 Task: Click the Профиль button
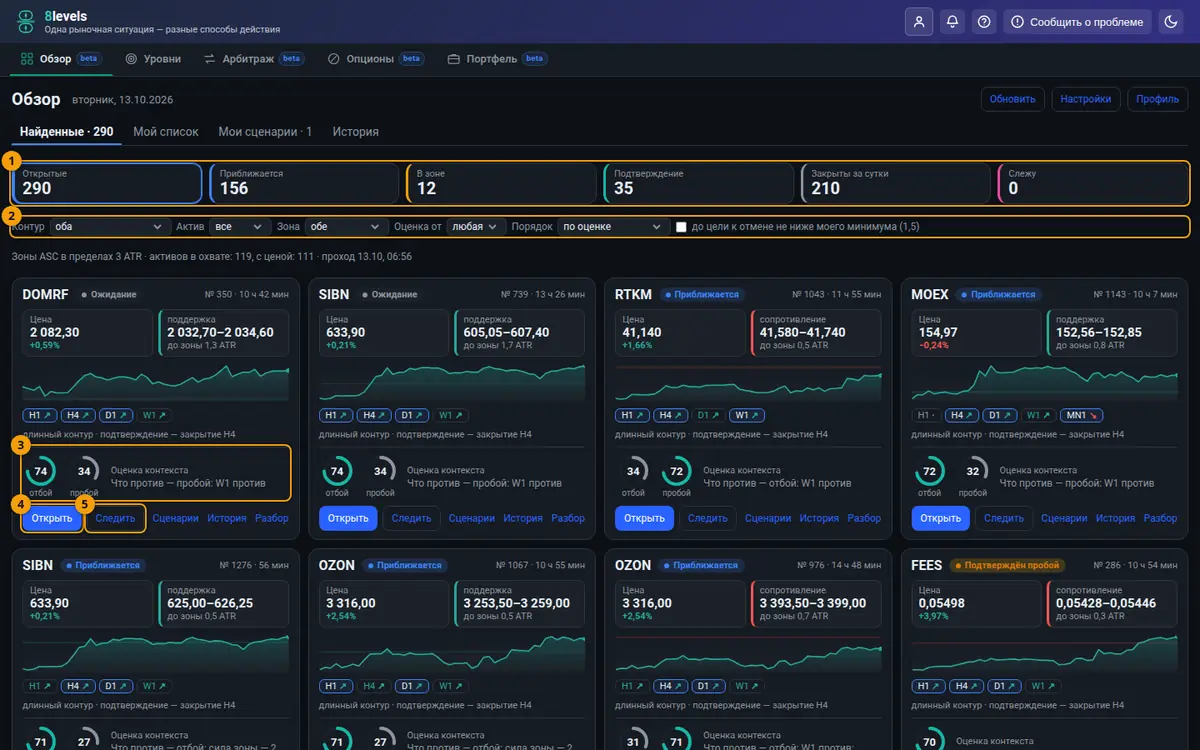(1158, 99)
